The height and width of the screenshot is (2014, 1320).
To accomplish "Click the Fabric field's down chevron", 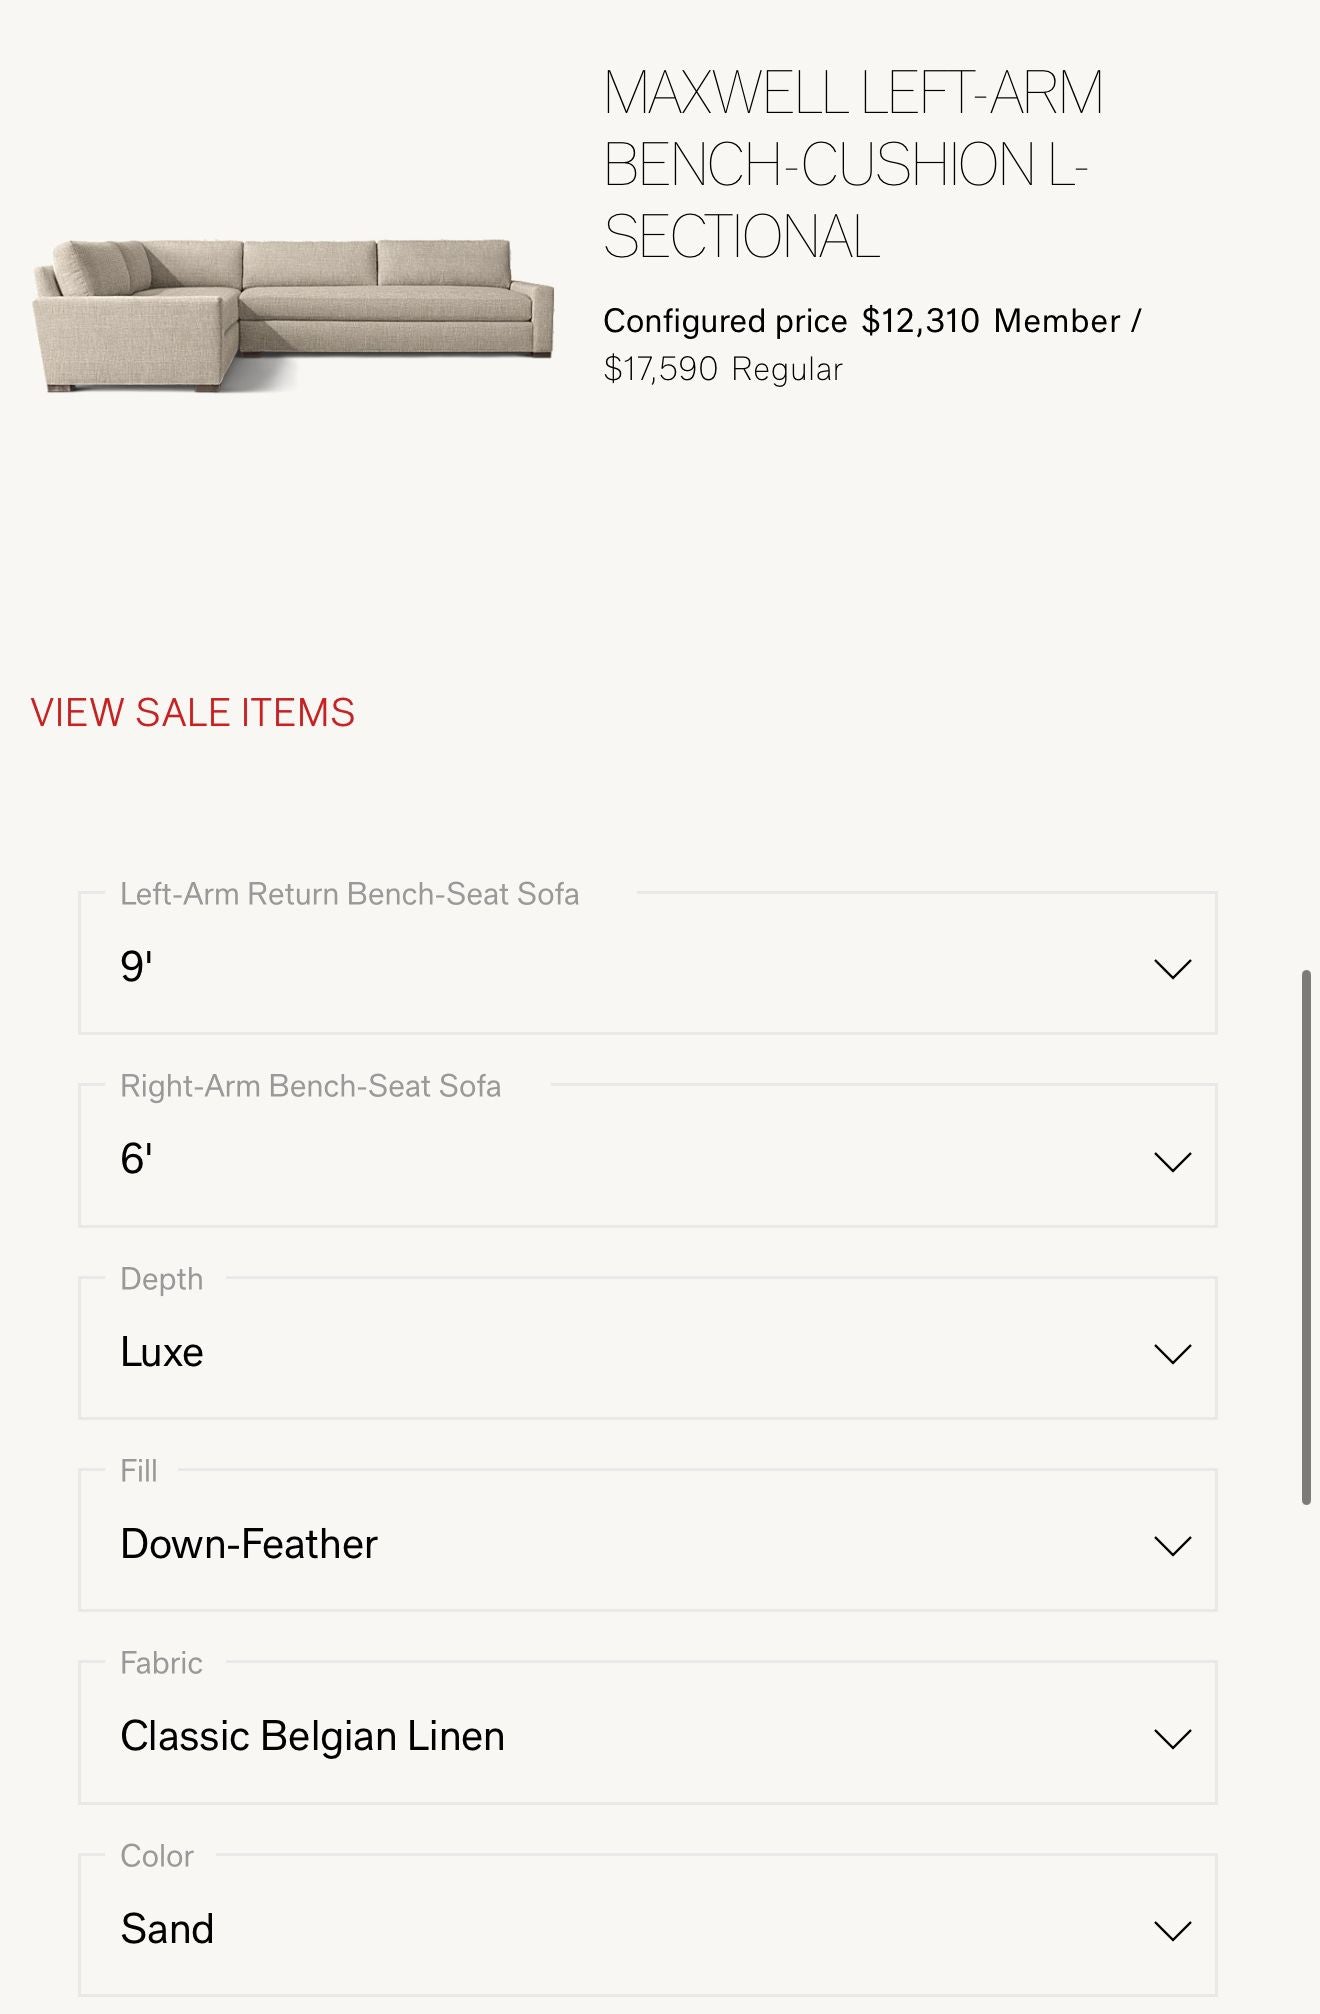I will (x=1172, y=1738).
